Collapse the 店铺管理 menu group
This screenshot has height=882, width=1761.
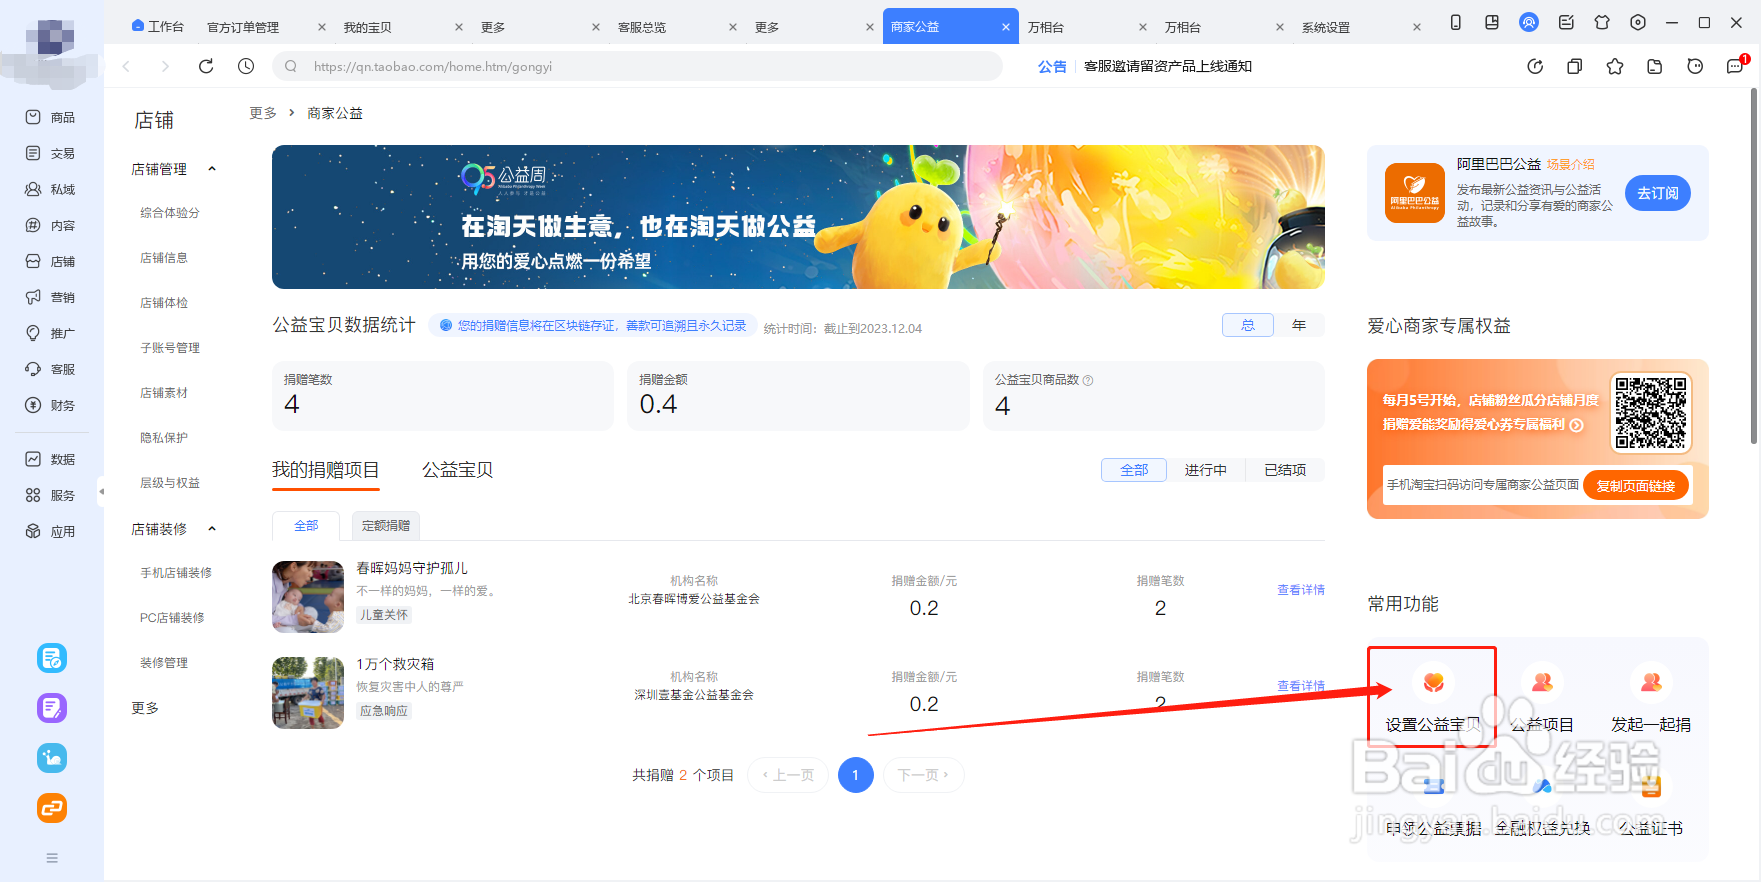coord(212,169)
